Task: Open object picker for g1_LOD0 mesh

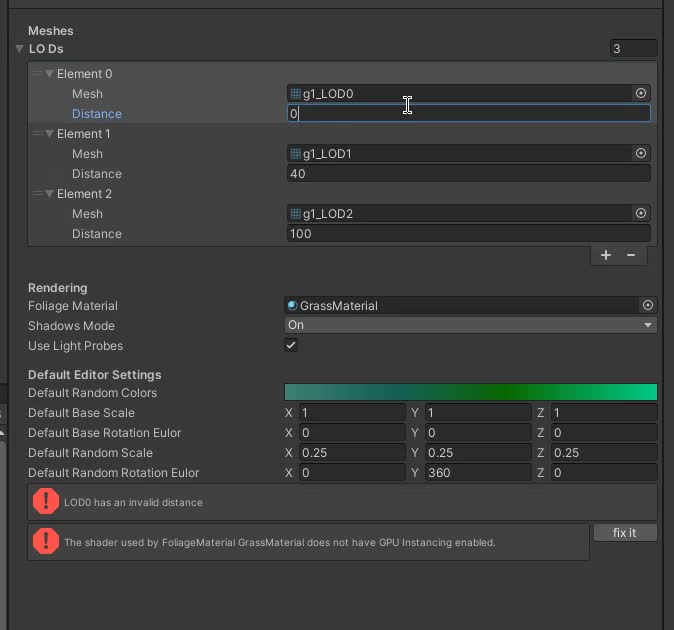Action: (x=641, y=93)
